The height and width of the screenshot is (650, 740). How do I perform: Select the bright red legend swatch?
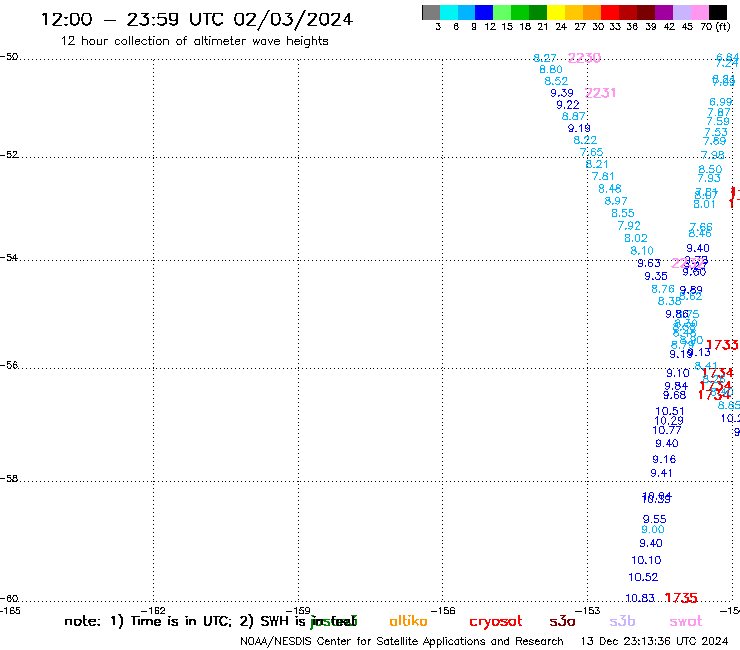610,13
